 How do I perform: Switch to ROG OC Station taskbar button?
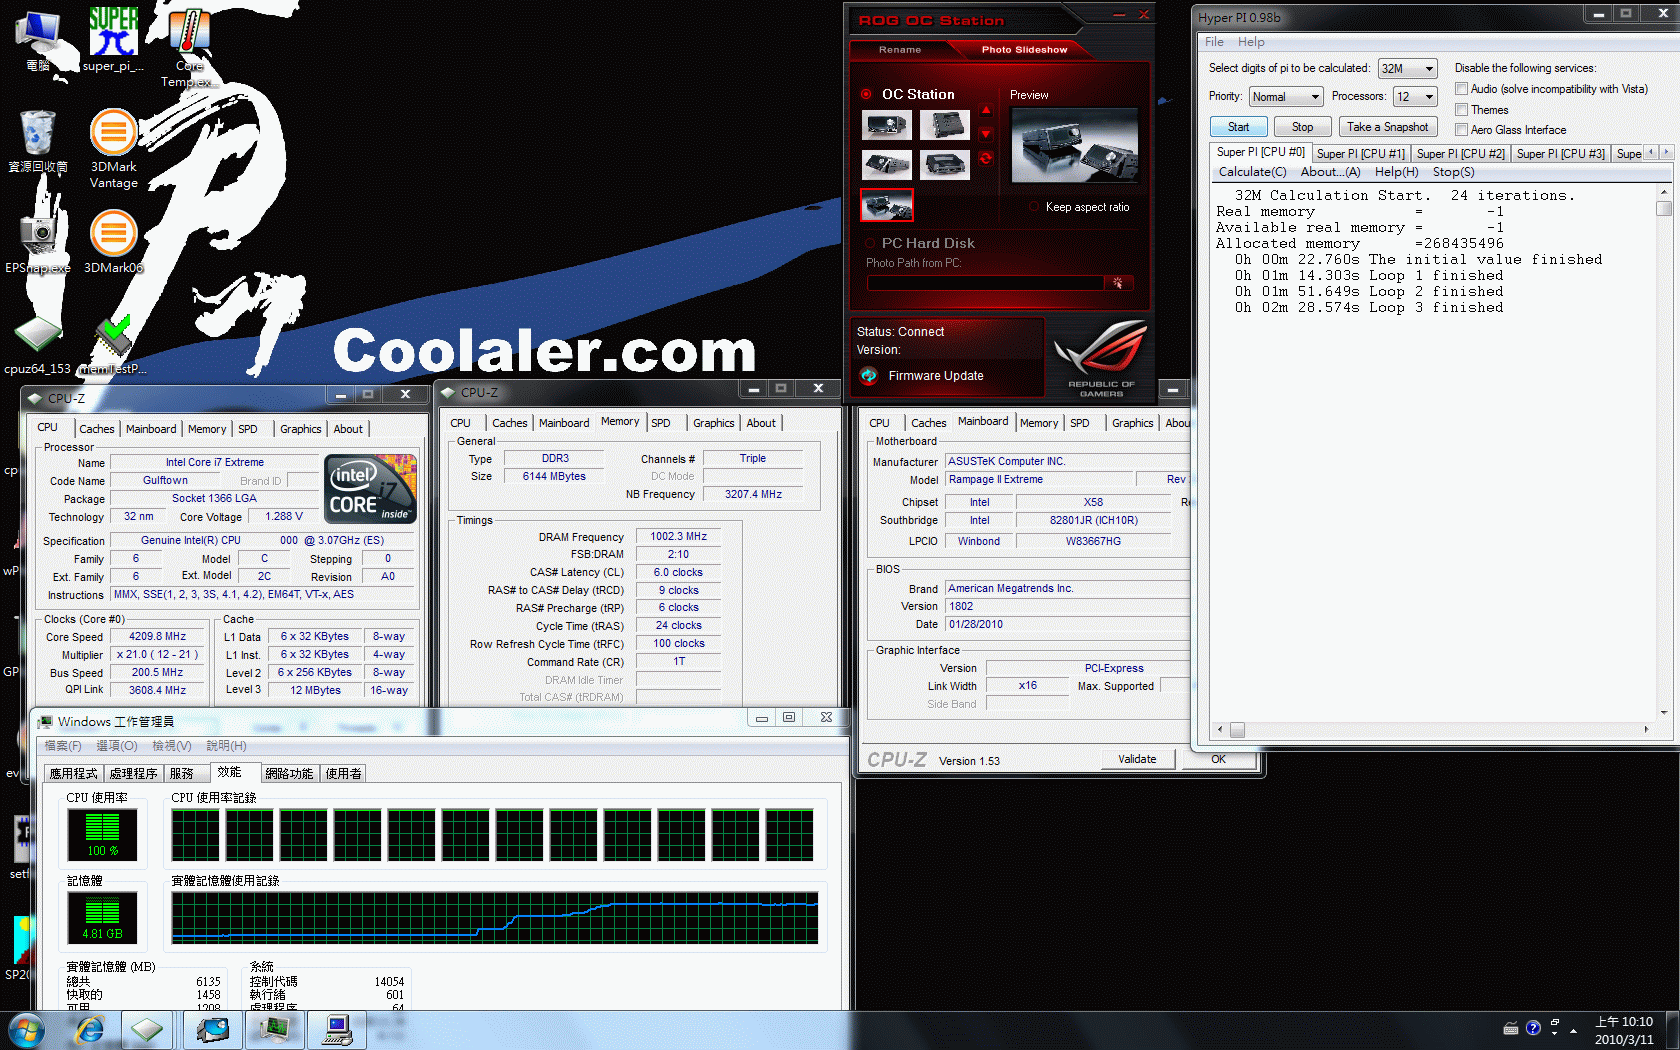click(212, 1030)
